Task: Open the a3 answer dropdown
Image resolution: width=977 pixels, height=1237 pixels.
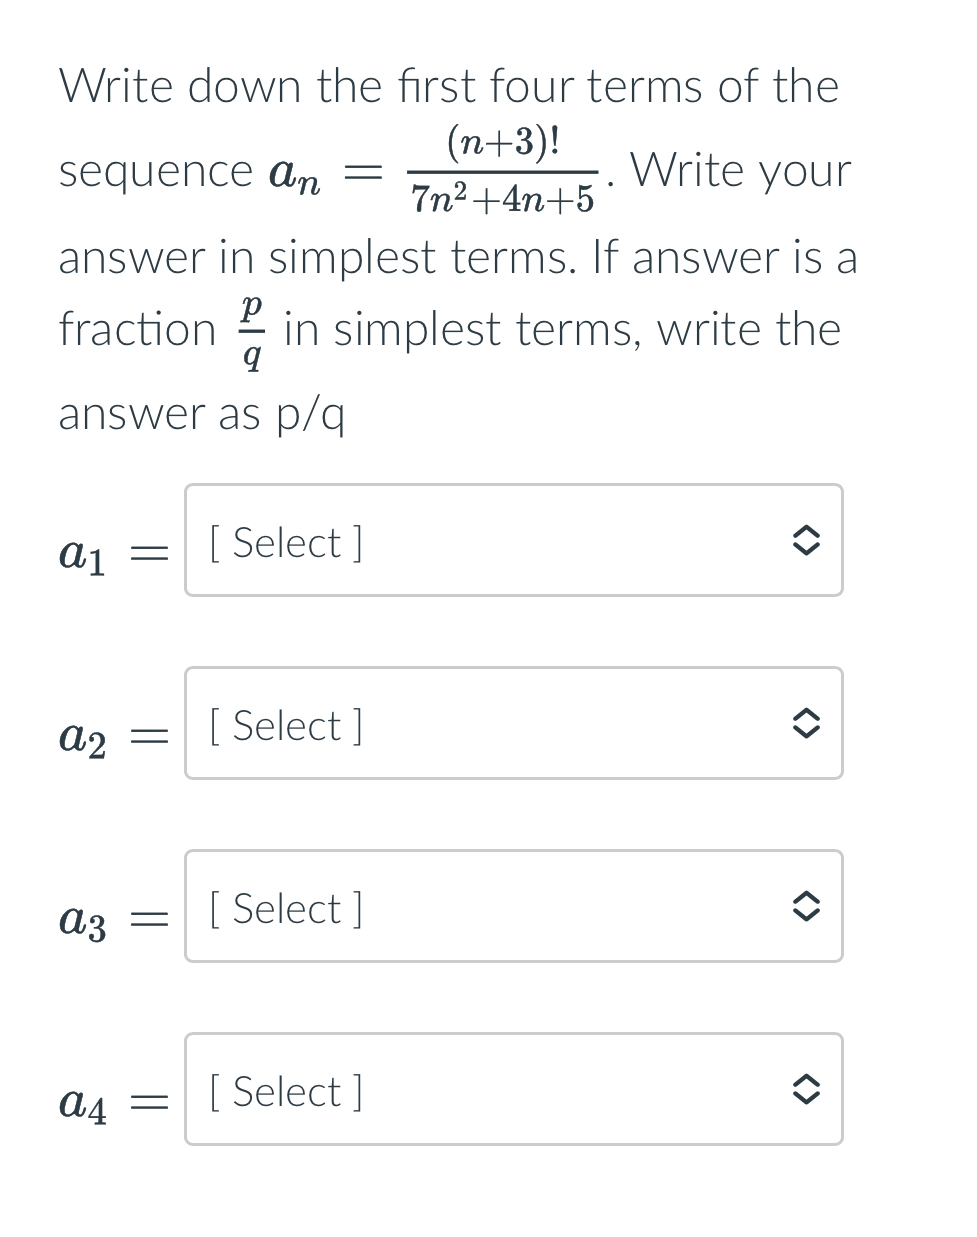Action: (513, 906)
